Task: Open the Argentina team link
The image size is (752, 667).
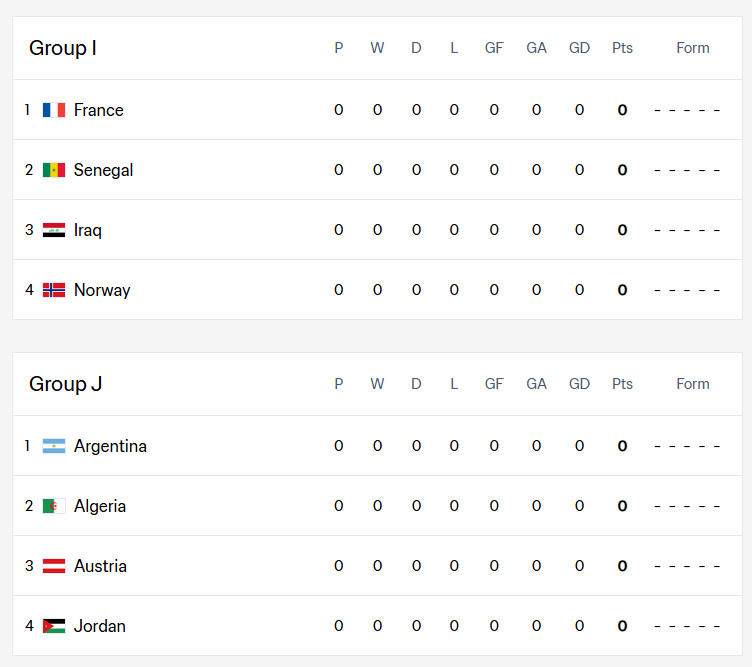Action: (x=110, y=446)
